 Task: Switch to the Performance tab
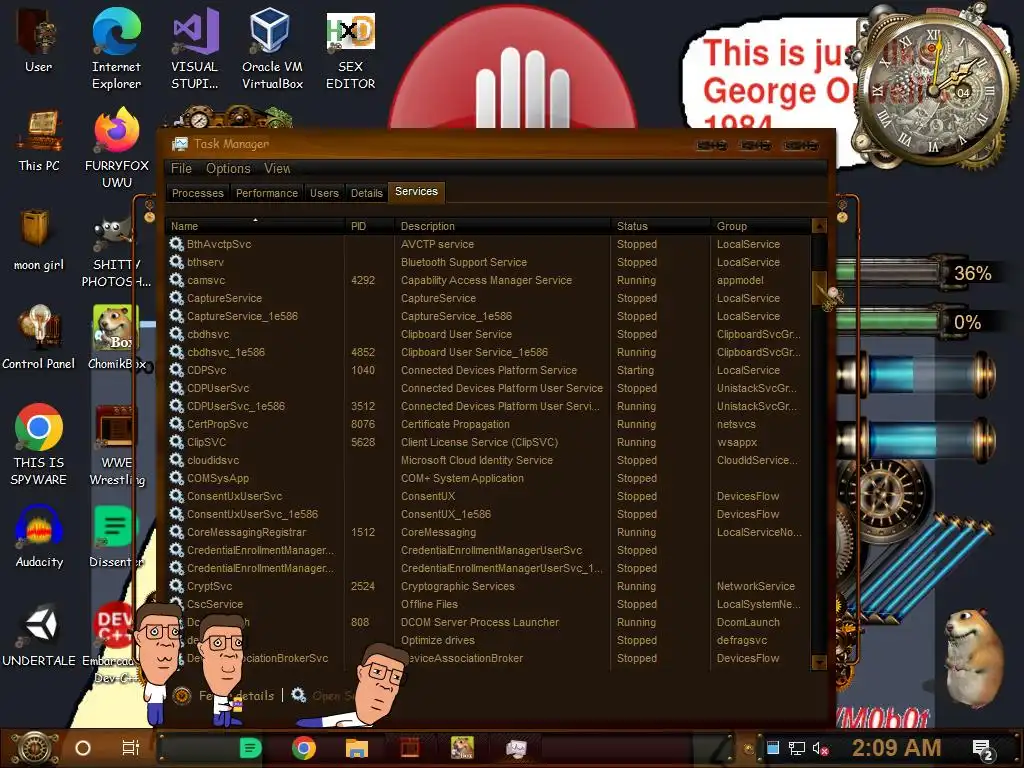[x=266, y=193]
